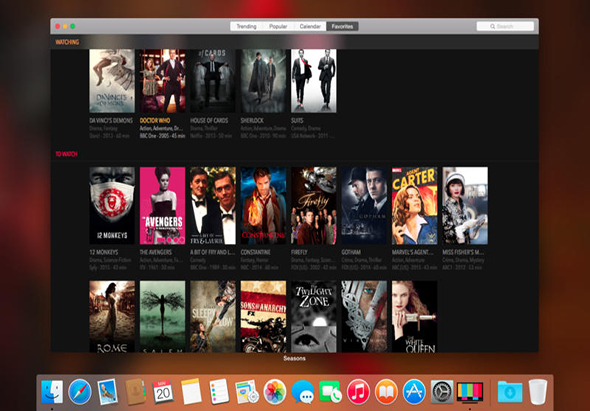Switch to the Trending tab
The image size is (590, 411).
coord(246,26)
